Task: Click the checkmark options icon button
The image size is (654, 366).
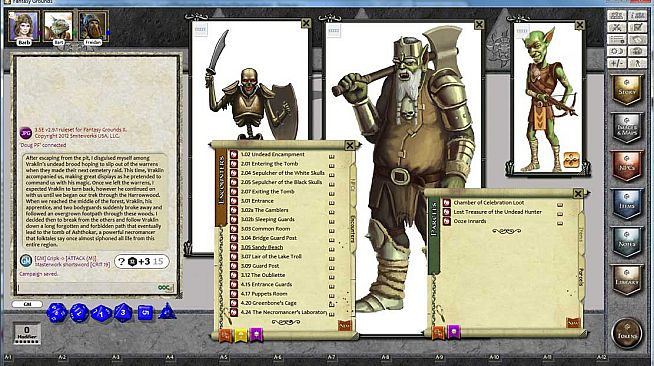Action: coord(637,28)
